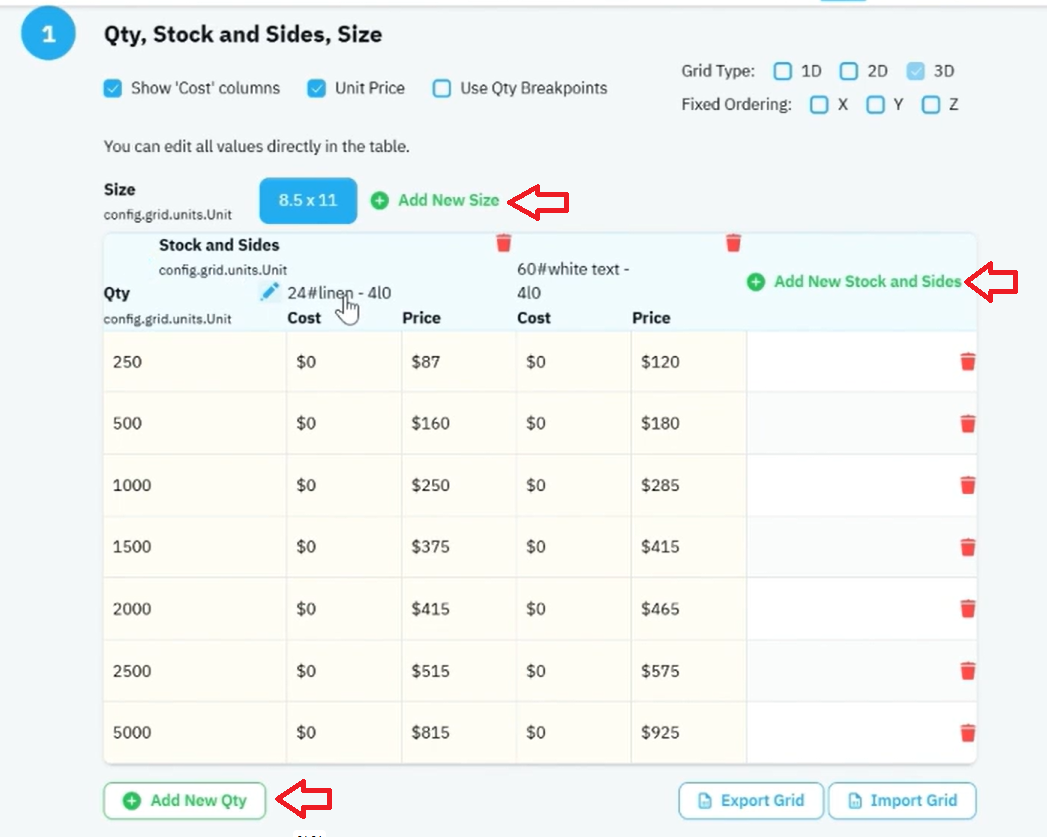The image size is (1047, 837).
Task: Delete the 2500 quantity row
Action: point(968,671)
